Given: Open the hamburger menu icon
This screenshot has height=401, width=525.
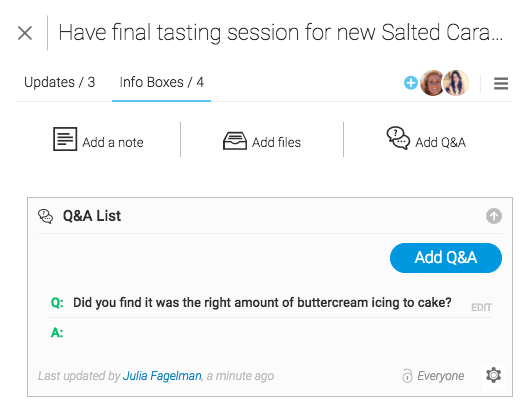Looking at the screenshot, I should tap(501, 83).
